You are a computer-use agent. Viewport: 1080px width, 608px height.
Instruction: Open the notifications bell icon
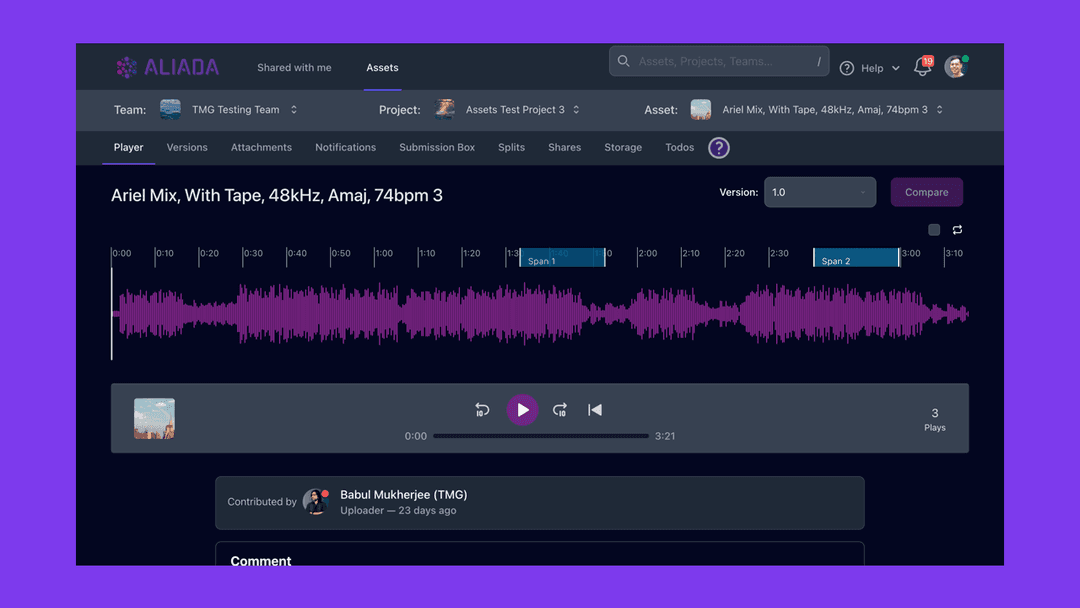pyautogui.click(x=922, y=68)
